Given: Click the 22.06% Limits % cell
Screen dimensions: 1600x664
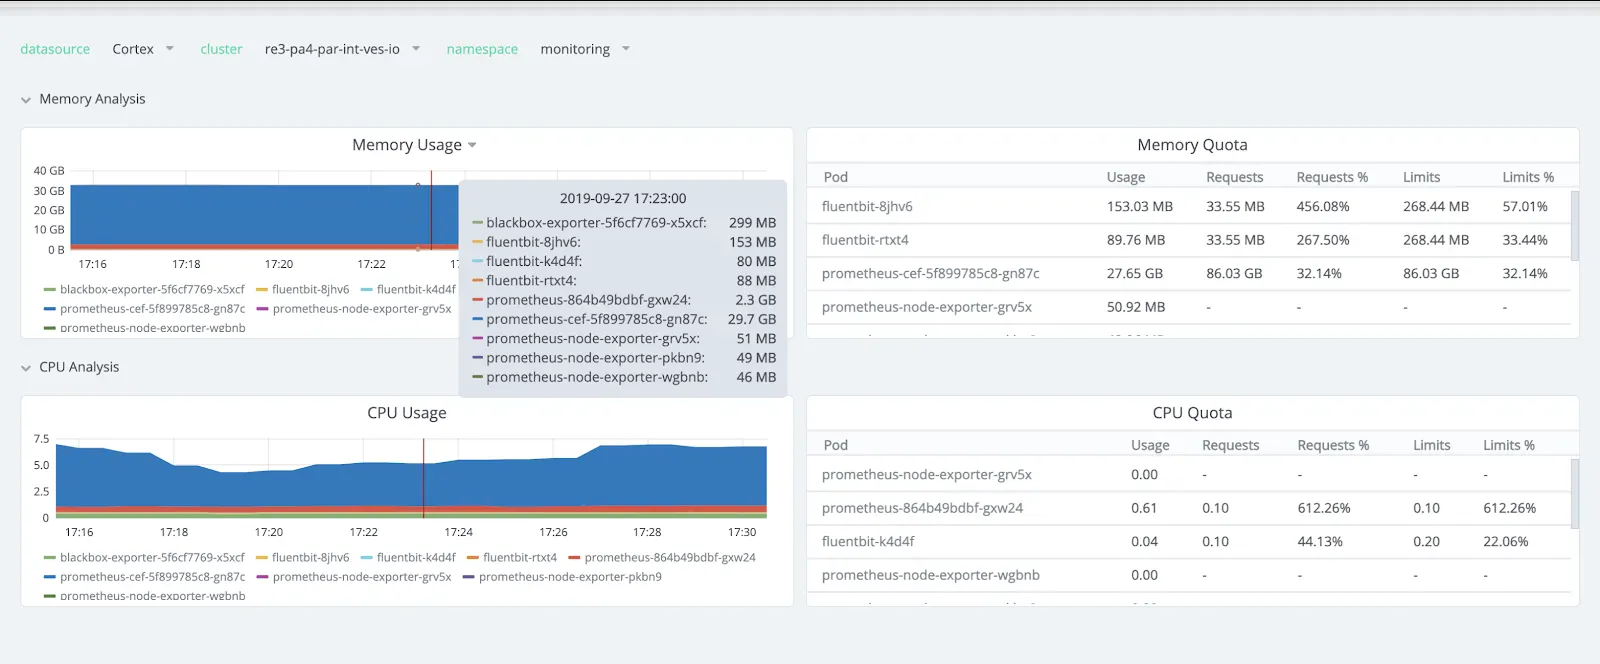Looking at the screenshot, I should pyautogui.click(x=1506, y=542).
